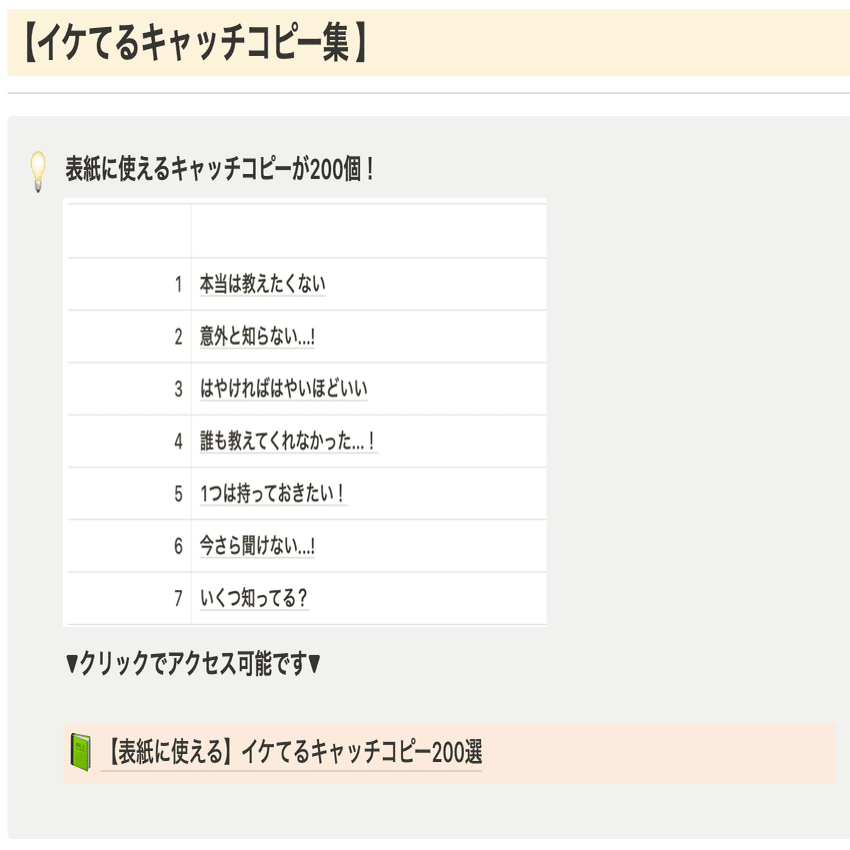Open the 1つは持っておきたい！ link
Viewport: 850px width, 850px height.
[x=273, y=494]
